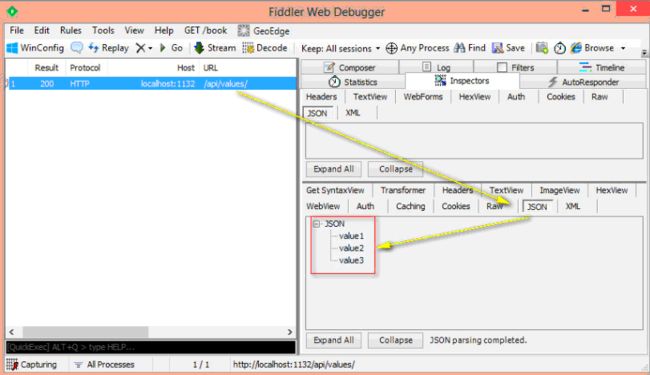Screen dimensions: 650x375
Task: Click the comment speech bubble icon
Action: click(77, 48)
